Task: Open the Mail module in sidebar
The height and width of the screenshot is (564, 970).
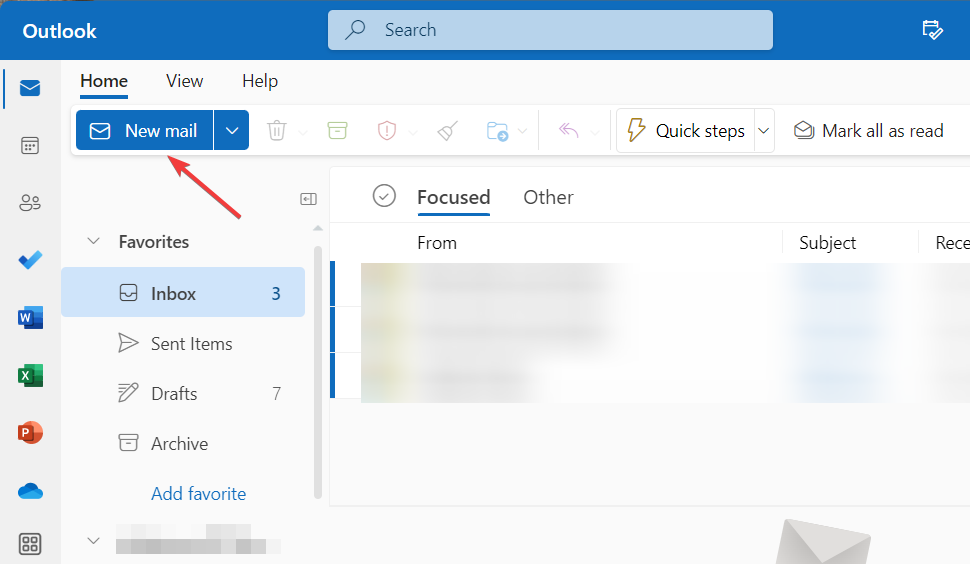Action: (30, 88)
